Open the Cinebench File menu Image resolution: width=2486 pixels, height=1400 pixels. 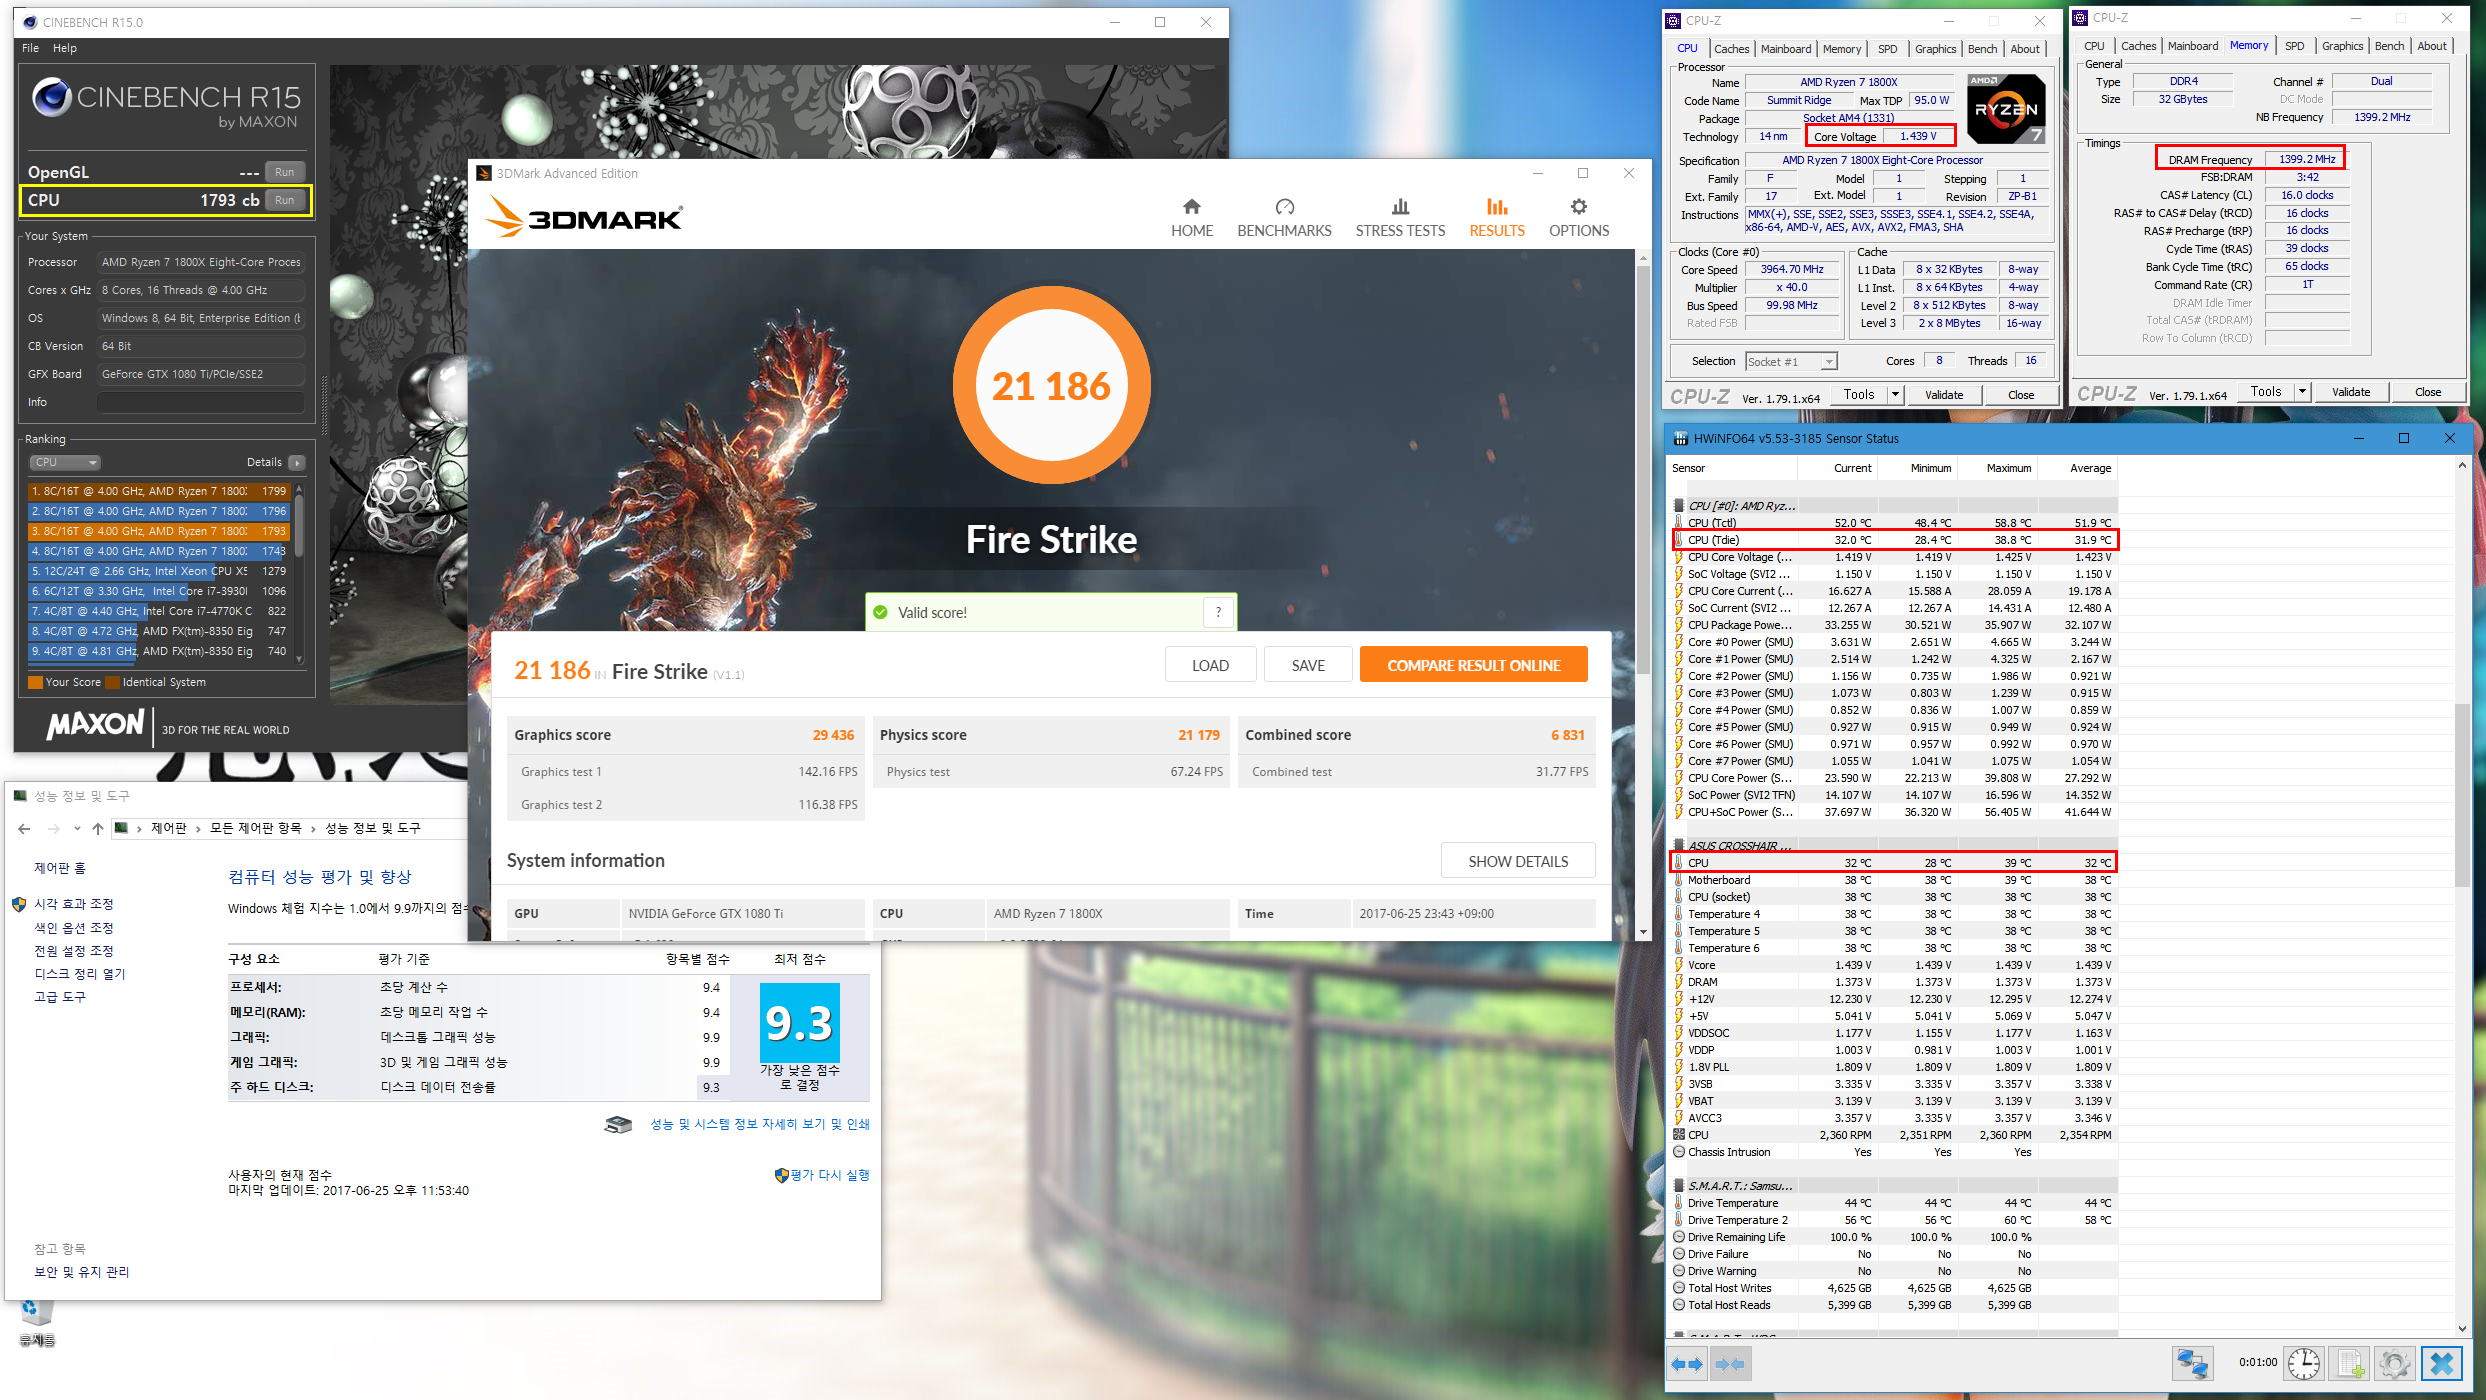(30, 48)
